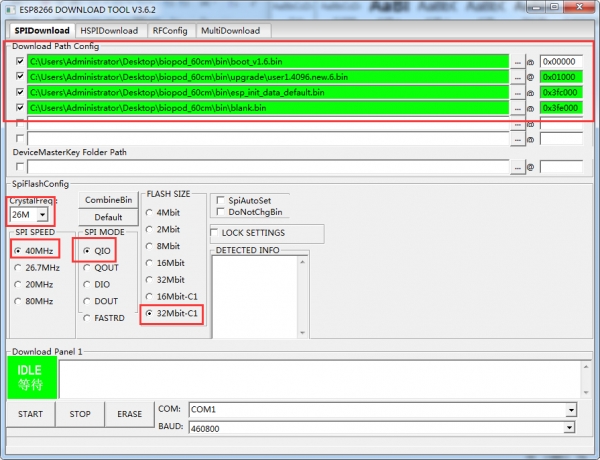The height and width of the screenshot is (460, 600).
Task: Click the CombineBin button
Action: (x=108, y=200)
